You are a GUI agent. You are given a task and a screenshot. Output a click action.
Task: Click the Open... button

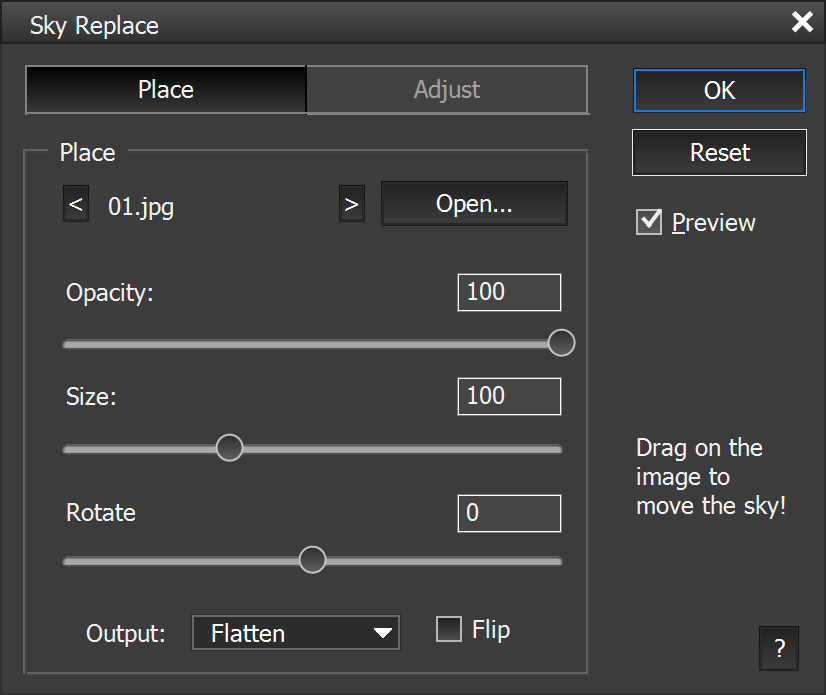click(x=474, y=204)
